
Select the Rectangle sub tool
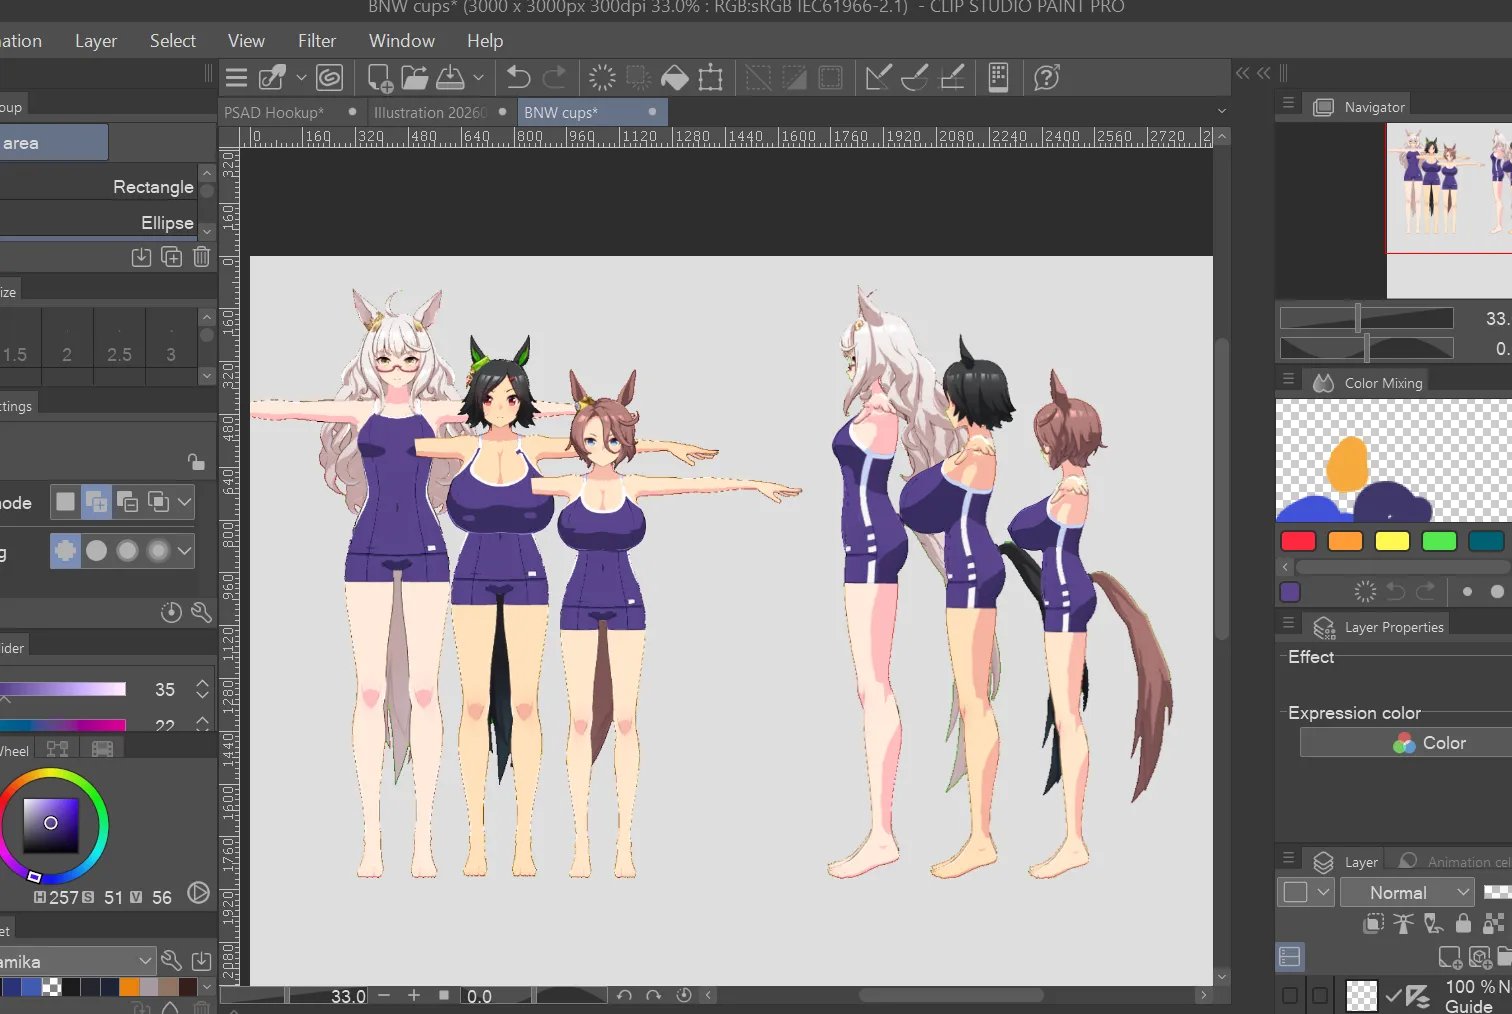click(x=98, y=187)
